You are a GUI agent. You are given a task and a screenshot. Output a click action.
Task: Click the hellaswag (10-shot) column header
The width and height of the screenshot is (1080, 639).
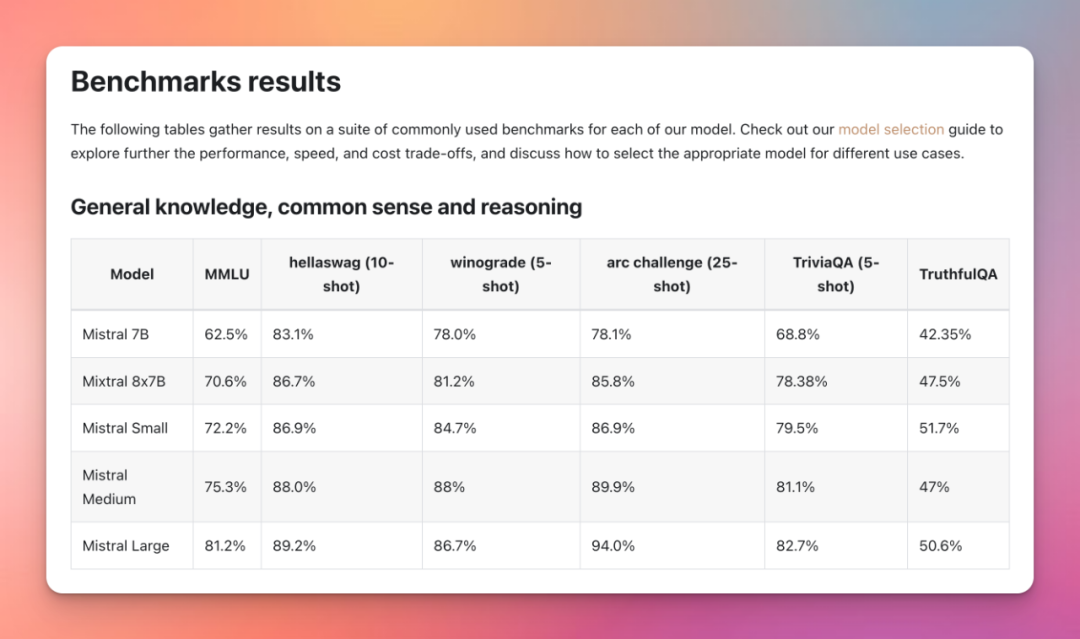tap(341, 274)
